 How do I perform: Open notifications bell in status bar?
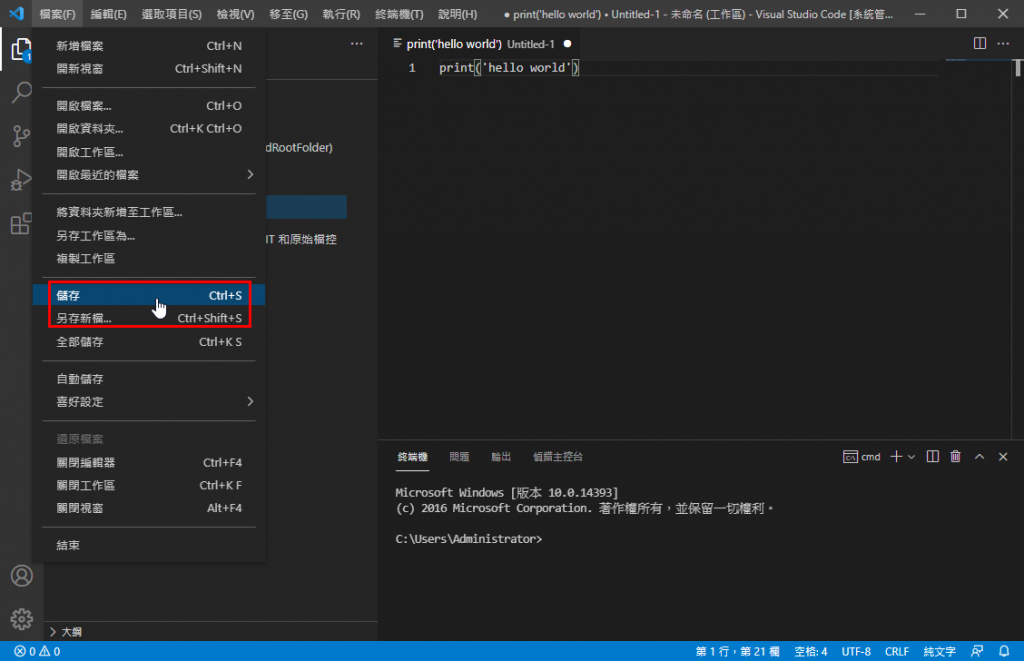click(1004, 651)
